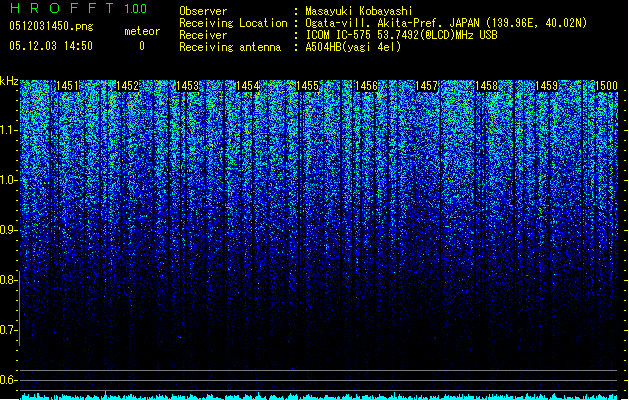Viewport: 629px width, 400px height.
Task: Click the 1453 time marker
Action: click(x=187, y=86)
